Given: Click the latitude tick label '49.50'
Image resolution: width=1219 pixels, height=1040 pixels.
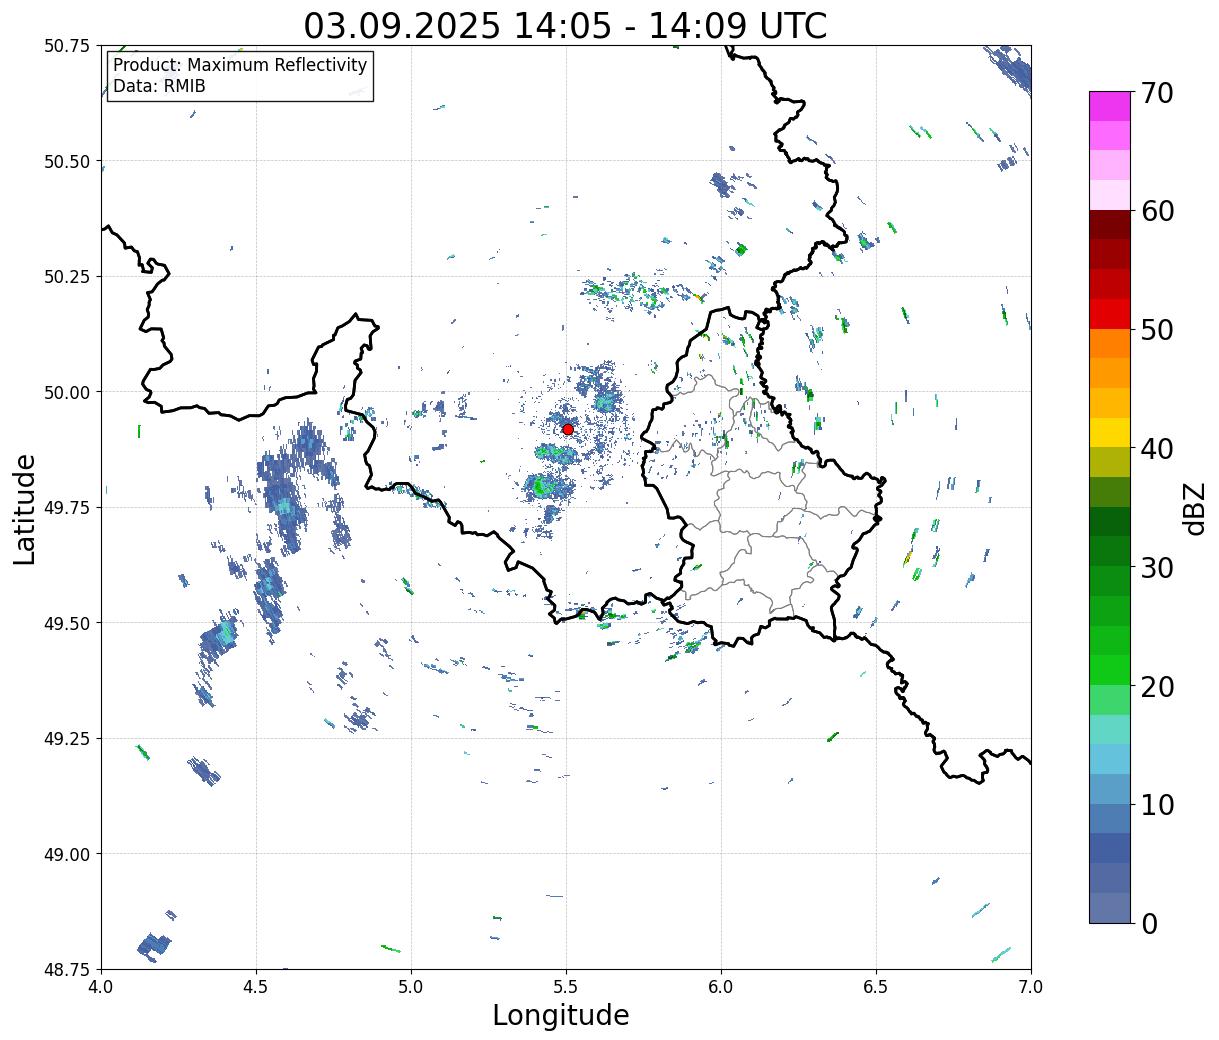Looking at the screenshot, I should (x=67, y=623).
